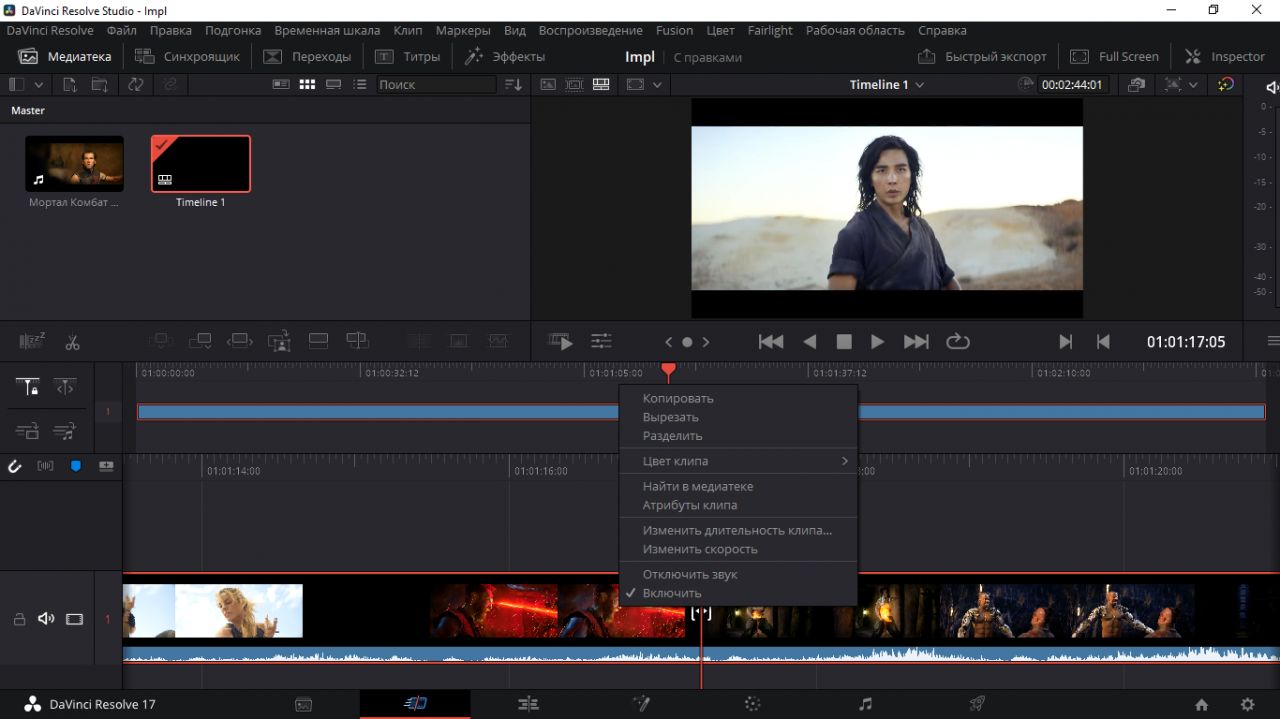Click the Full Screen button

[1115, 56]
